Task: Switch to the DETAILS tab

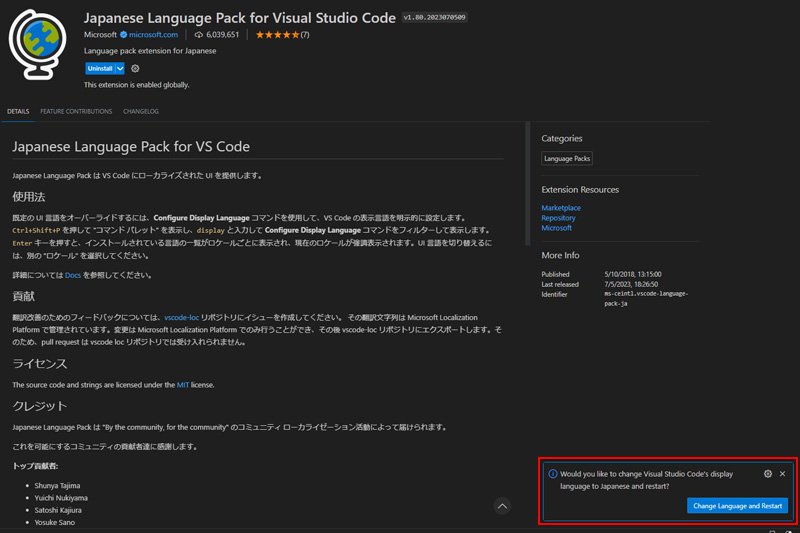Action: point(18,111)
